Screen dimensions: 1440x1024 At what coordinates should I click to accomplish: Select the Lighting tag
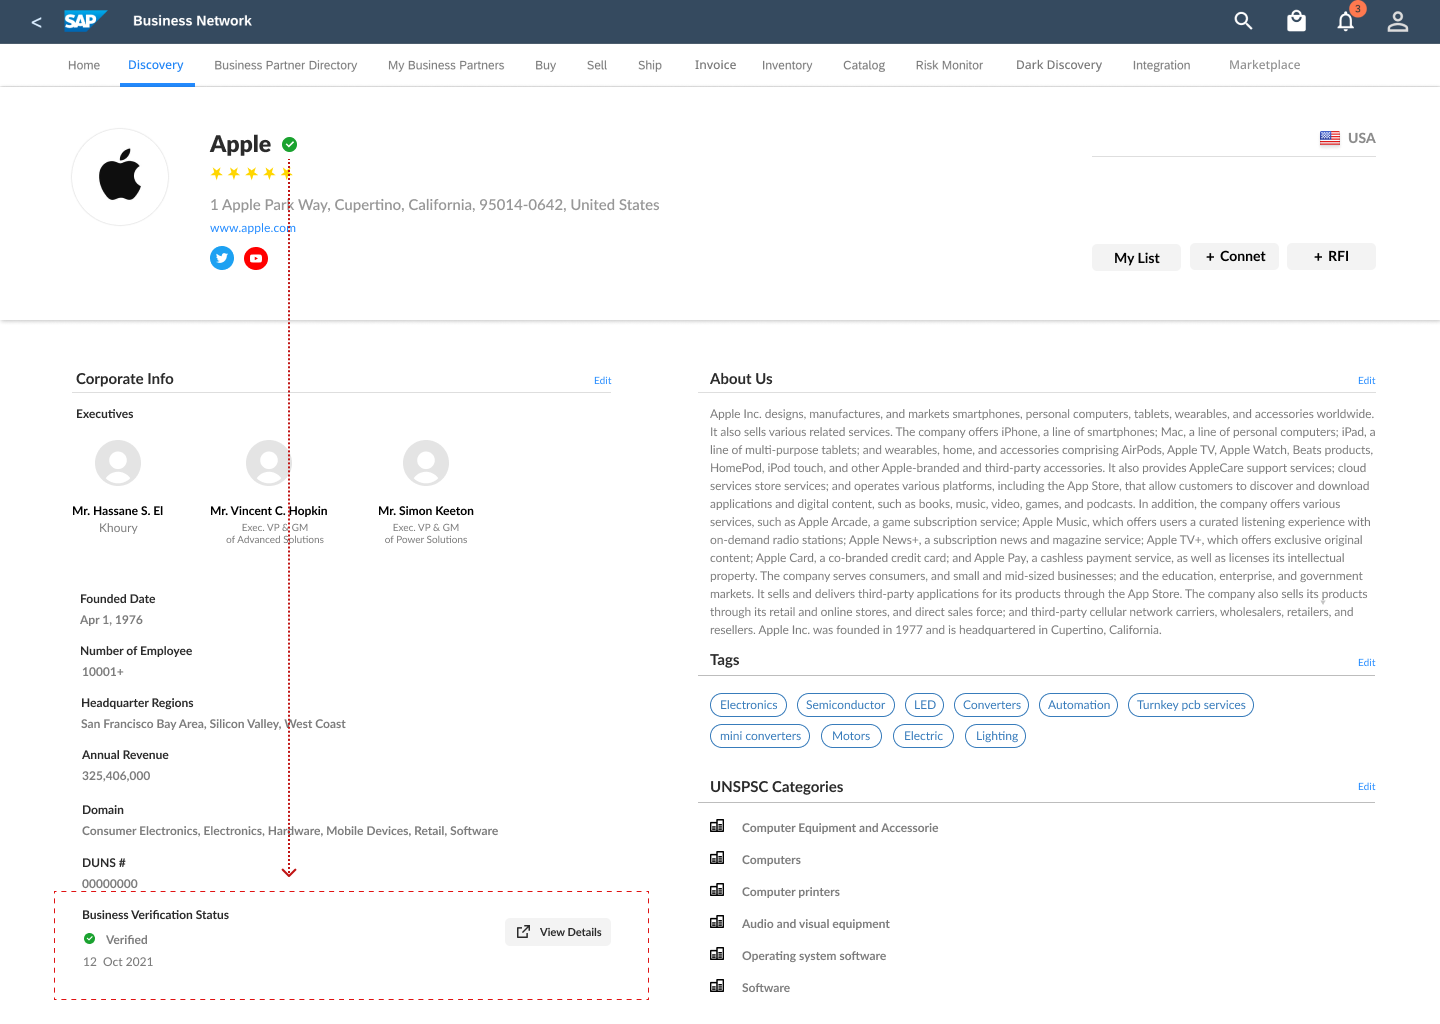pos(996,736)
